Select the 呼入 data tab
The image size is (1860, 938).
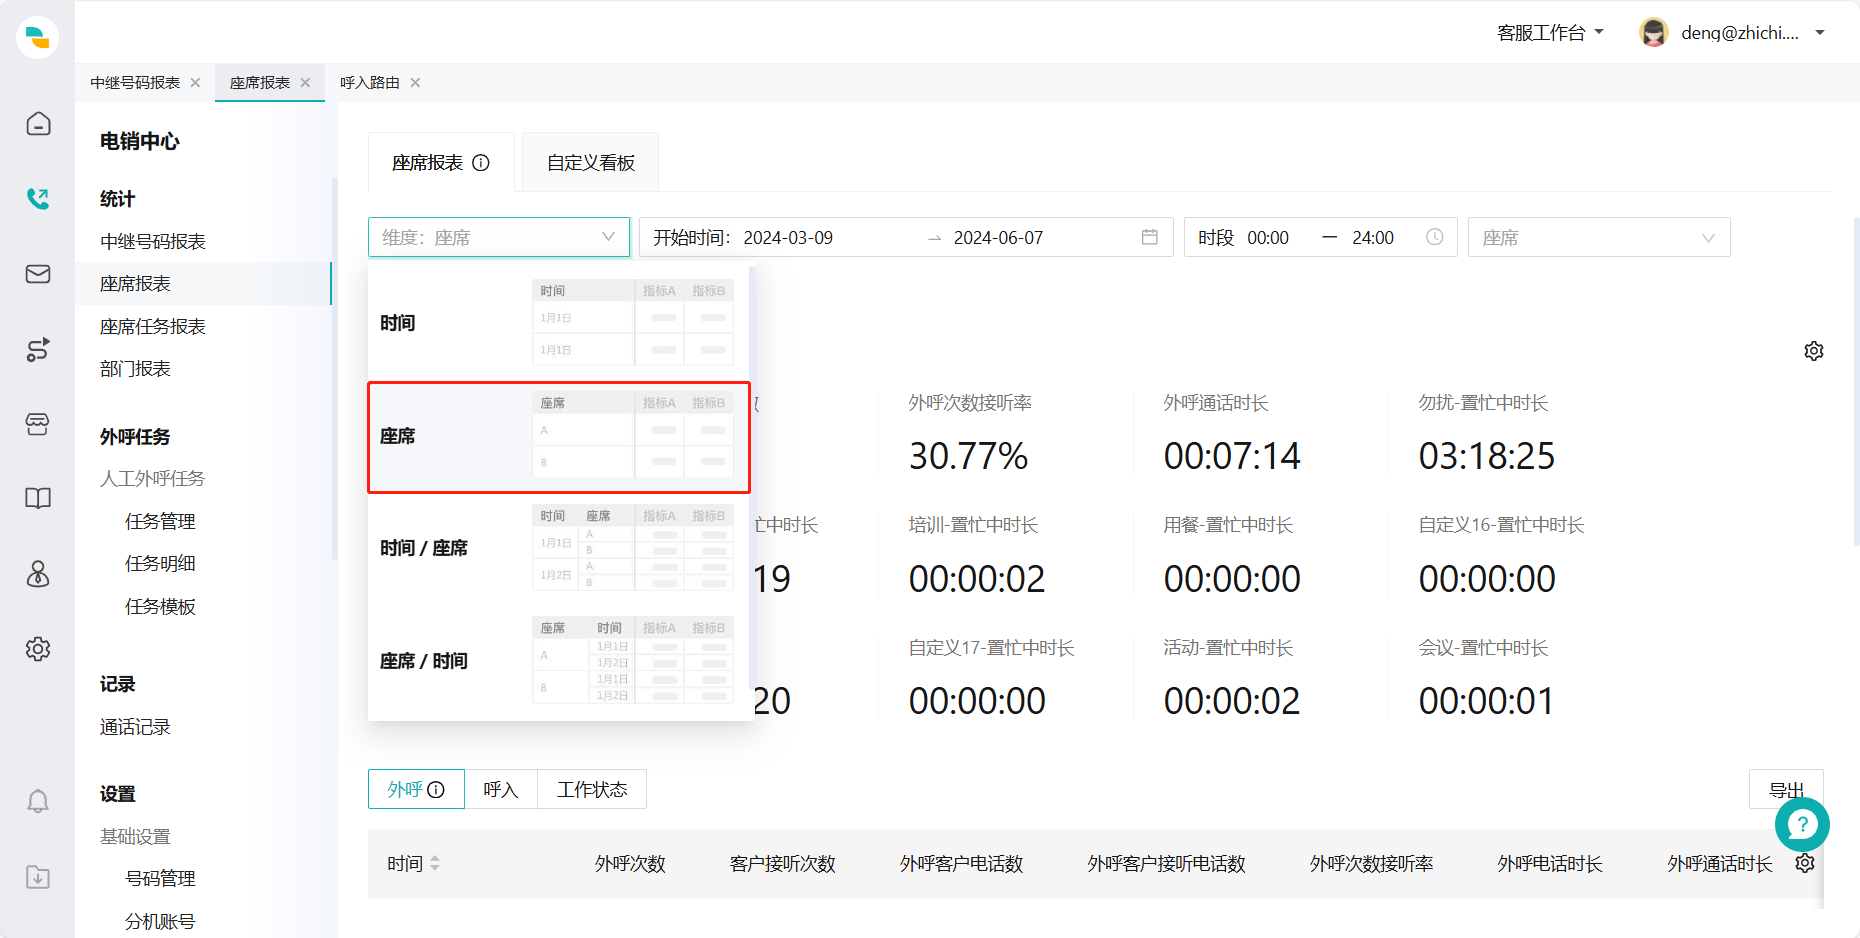pyautogui.click(x=501, y=789)
